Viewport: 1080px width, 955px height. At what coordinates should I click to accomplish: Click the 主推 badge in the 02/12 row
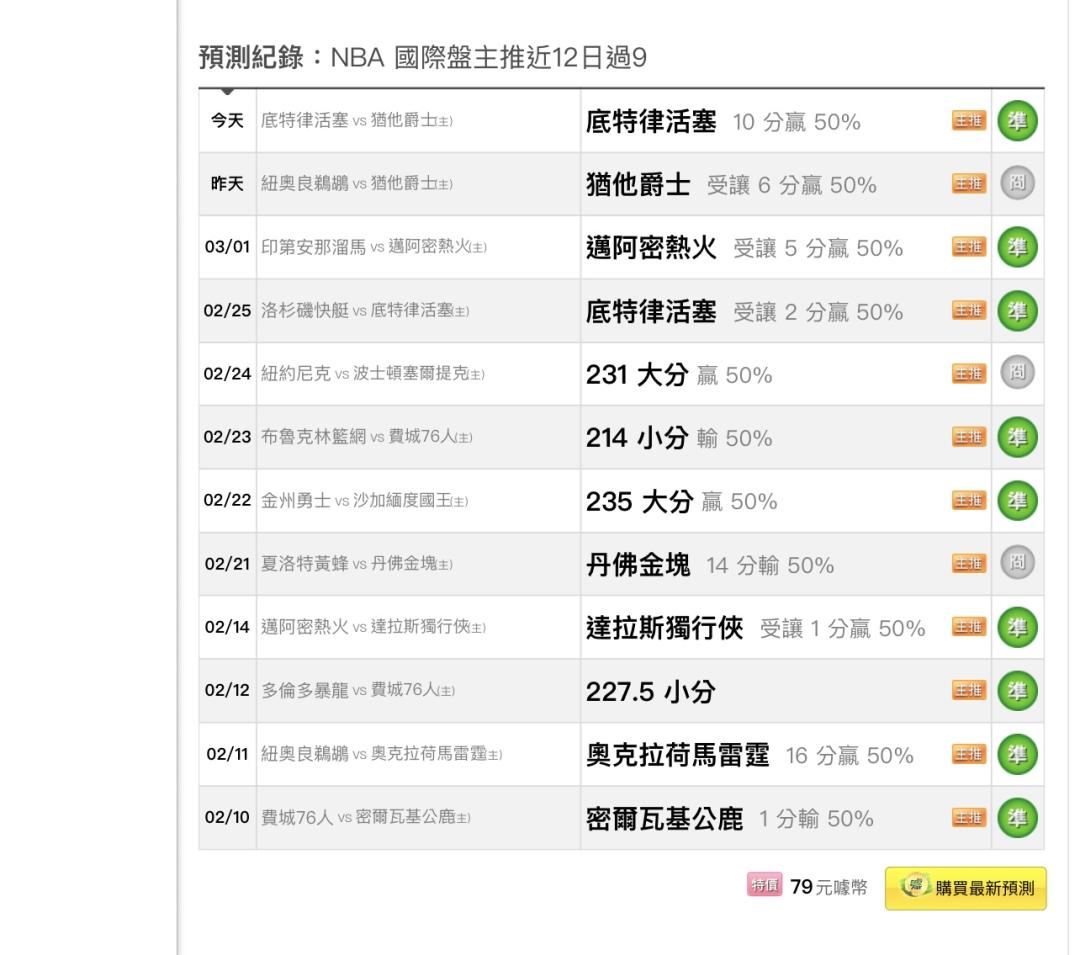click(x=969, y=691)
